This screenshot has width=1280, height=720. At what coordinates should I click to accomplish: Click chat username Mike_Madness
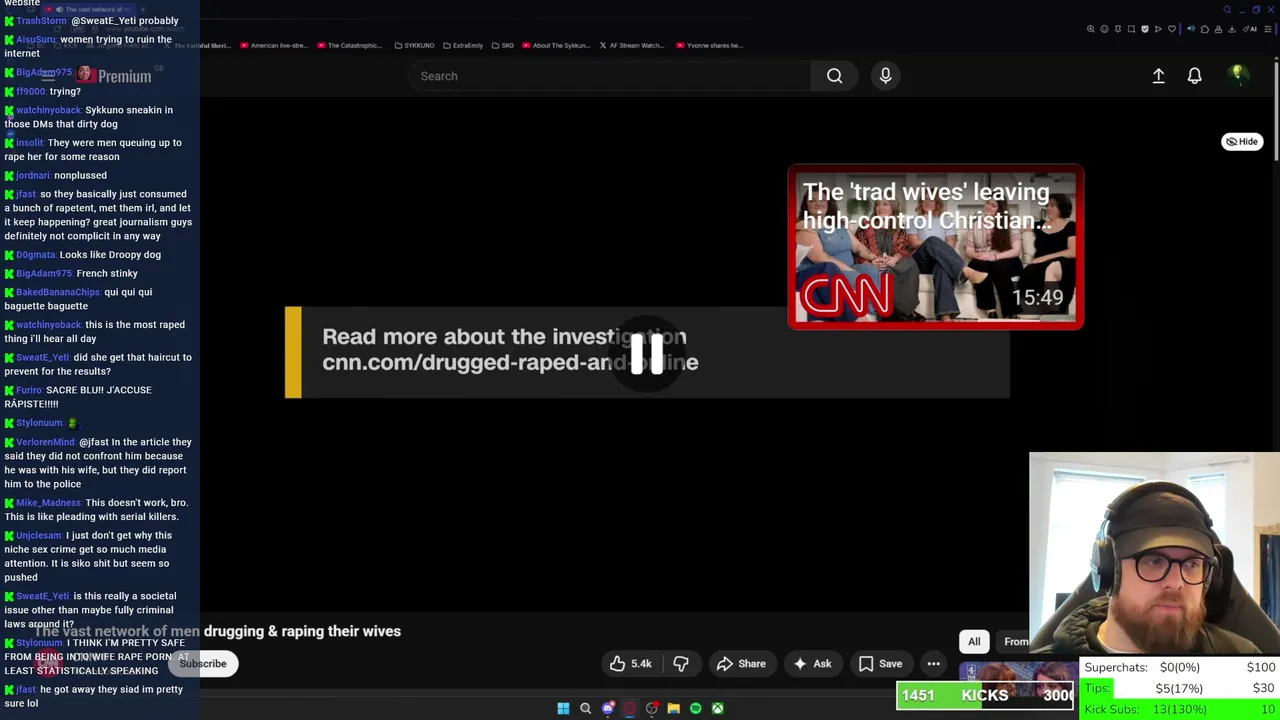point(48,503)
